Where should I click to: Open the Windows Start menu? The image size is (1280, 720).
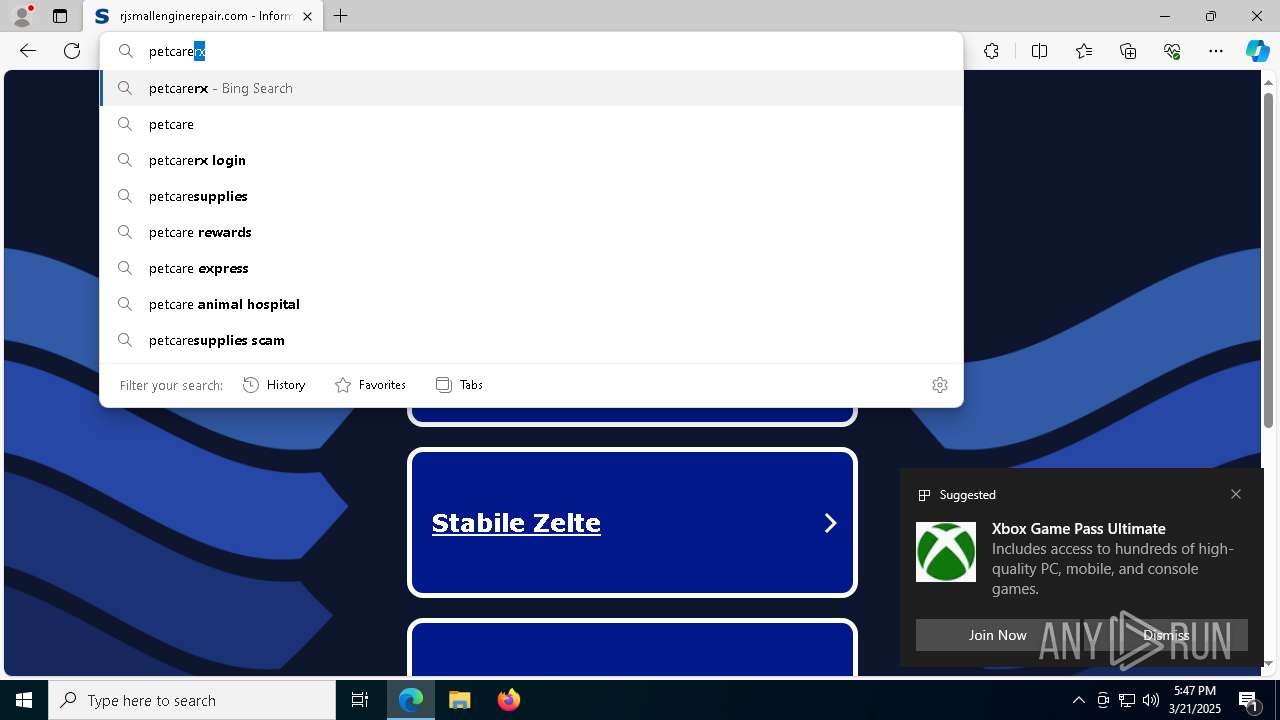click(24, 700)
